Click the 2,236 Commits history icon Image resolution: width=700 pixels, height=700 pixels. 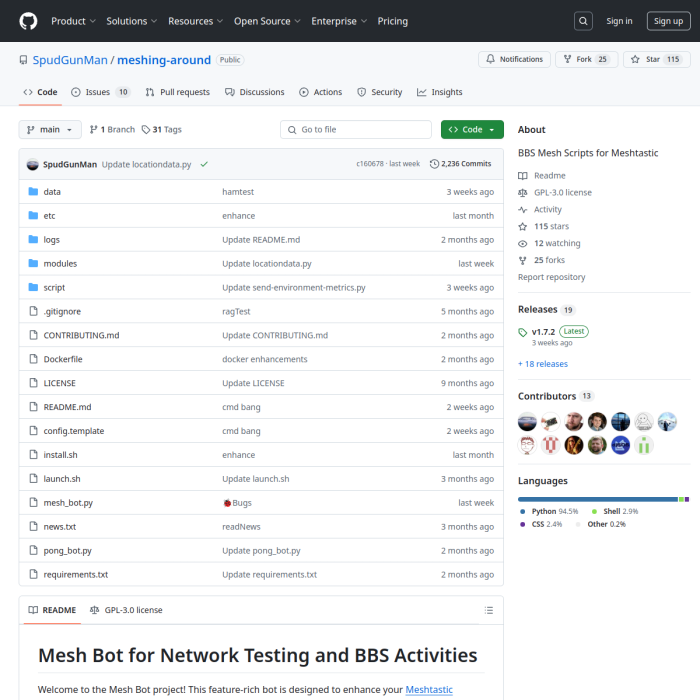pyautogui.click(x=435, y=164)
